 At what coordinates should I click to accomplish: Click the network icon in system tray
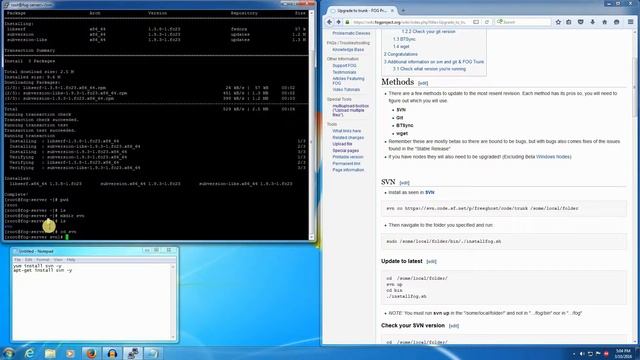pos(590,354)
